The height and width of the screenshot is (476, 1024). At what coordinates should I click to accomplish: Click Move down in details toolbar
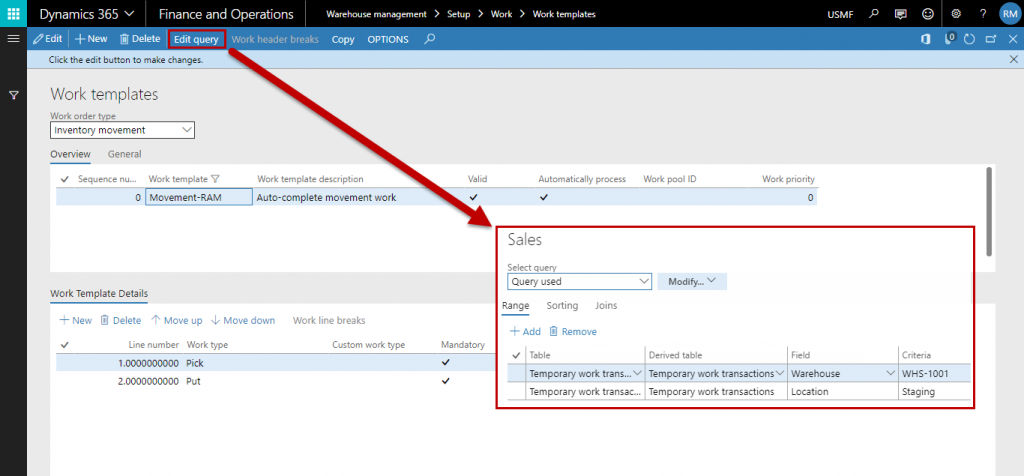(243, 321)
